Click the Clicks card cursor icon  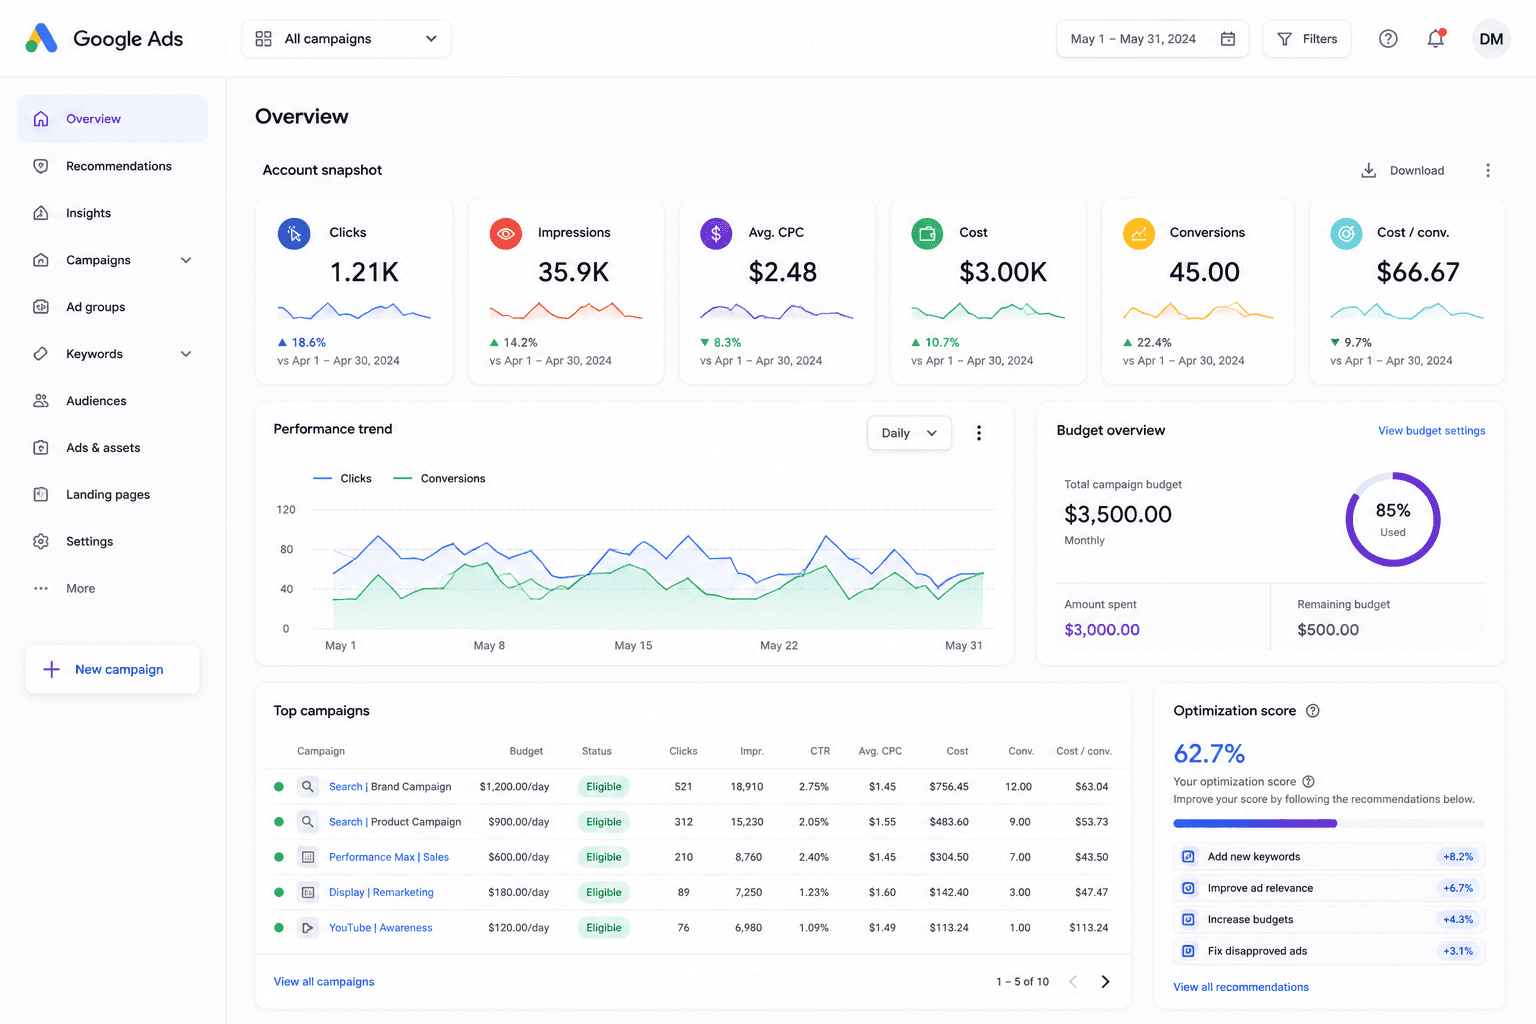(294, 234)
